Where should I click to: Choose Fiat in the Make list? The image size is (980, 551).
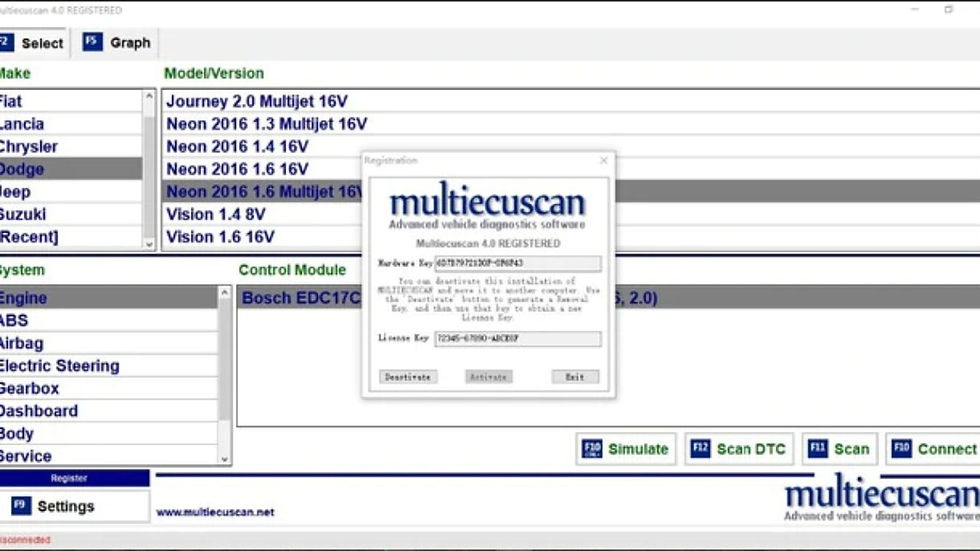[71, 101]
